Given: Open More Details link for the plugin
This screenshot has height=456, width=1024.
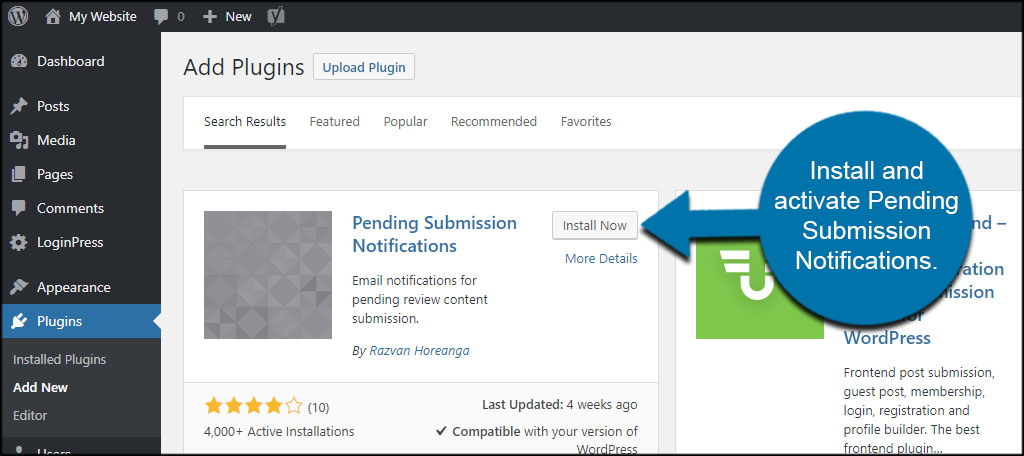Looking at the screenshot, I should pyautogui.click(x=600, y=258).
